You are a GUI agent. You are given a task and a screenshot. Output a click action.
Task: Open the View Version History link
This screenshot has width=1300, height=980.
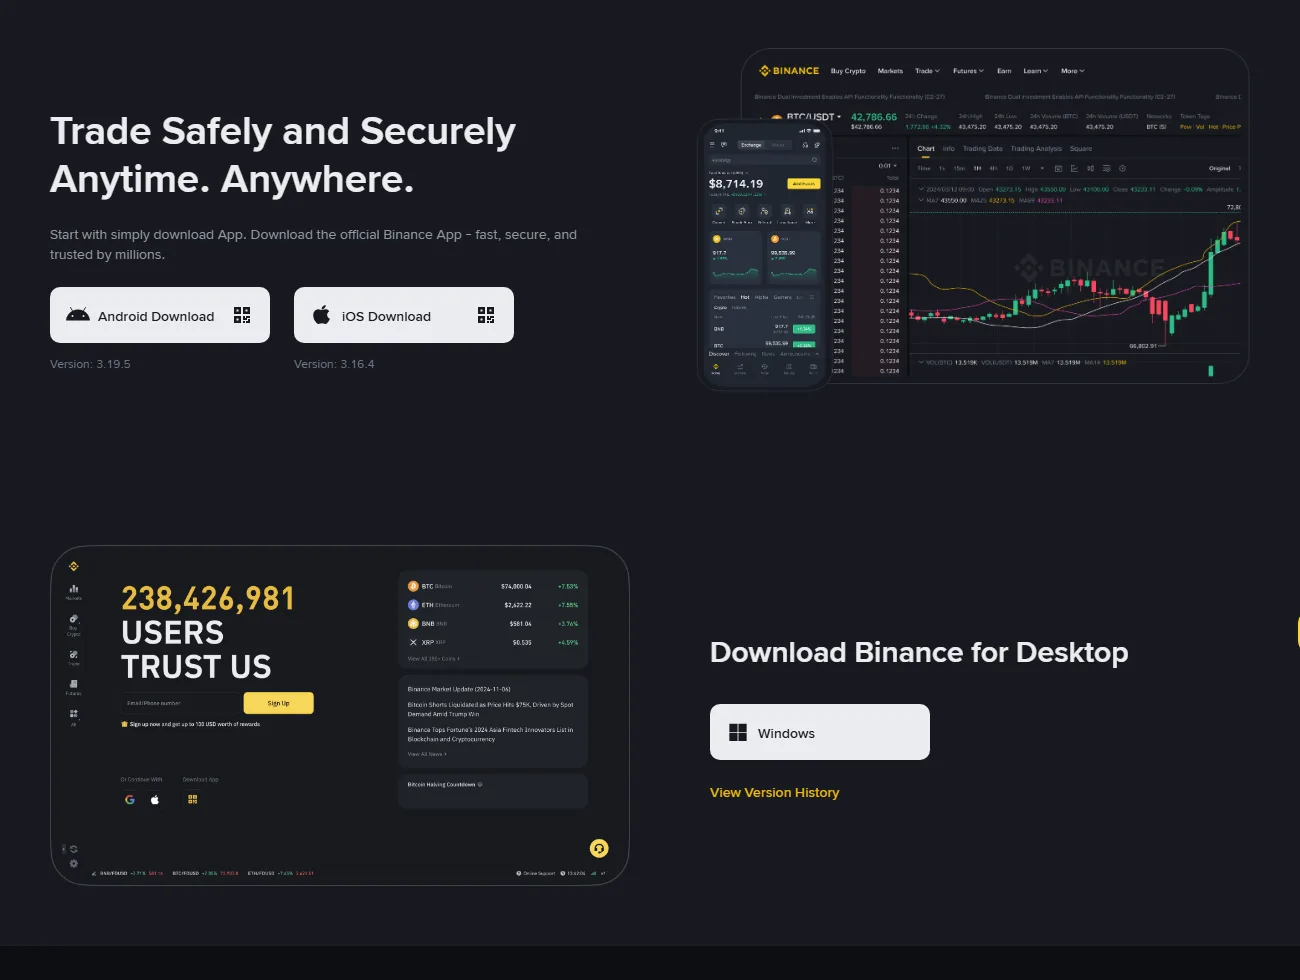(x=774, y=792)
